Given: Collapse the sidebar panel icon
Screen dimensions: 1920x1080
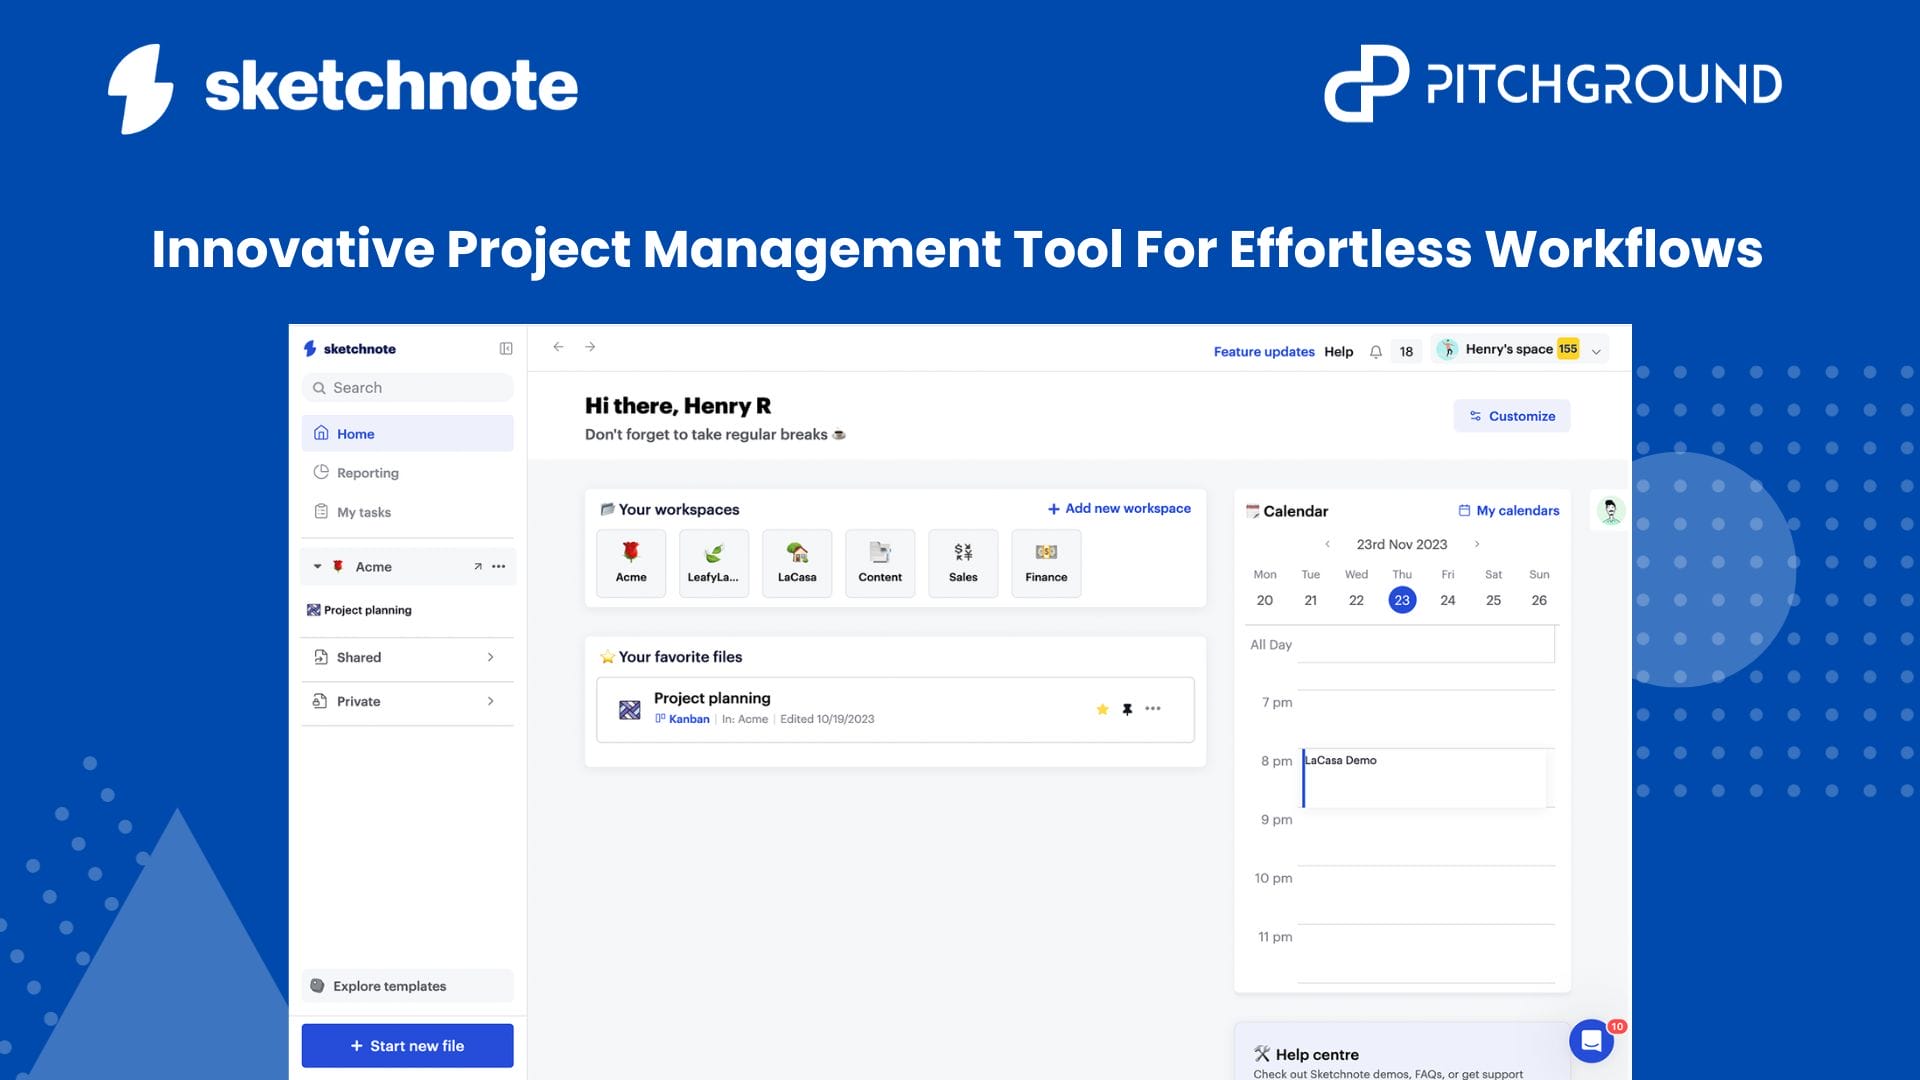Looking at the screenshot, I should (506, 349).
